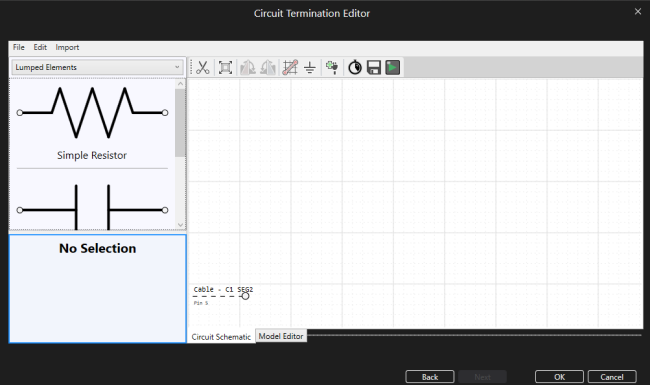Close the Circuit Termination Editor dialog
This screenshot has height=385, width=650.
638,12
